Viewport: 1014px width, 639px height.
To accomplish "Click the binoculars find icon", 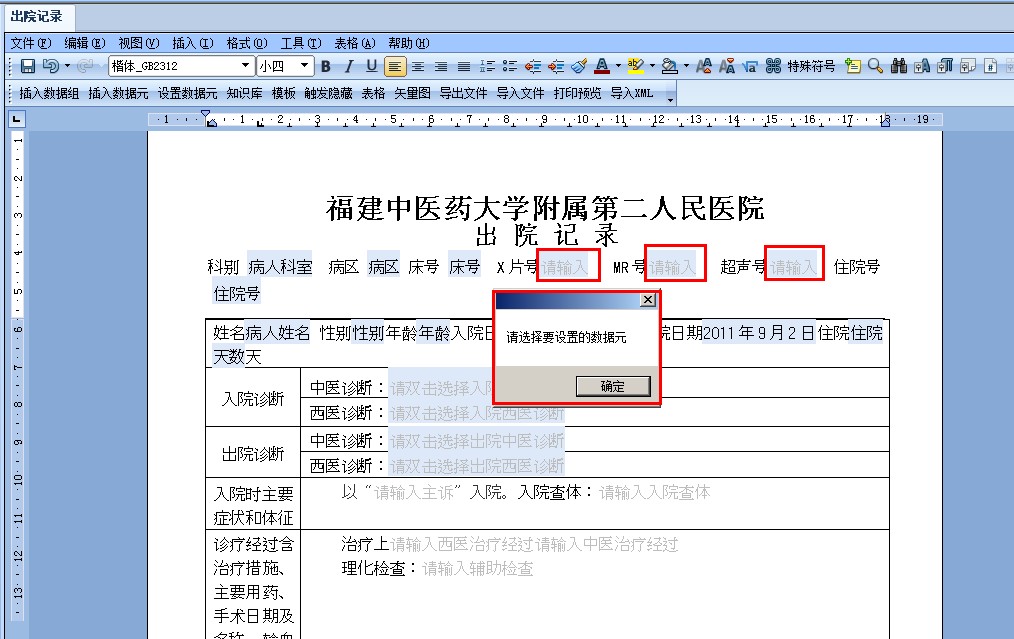I will pos(899,66).
